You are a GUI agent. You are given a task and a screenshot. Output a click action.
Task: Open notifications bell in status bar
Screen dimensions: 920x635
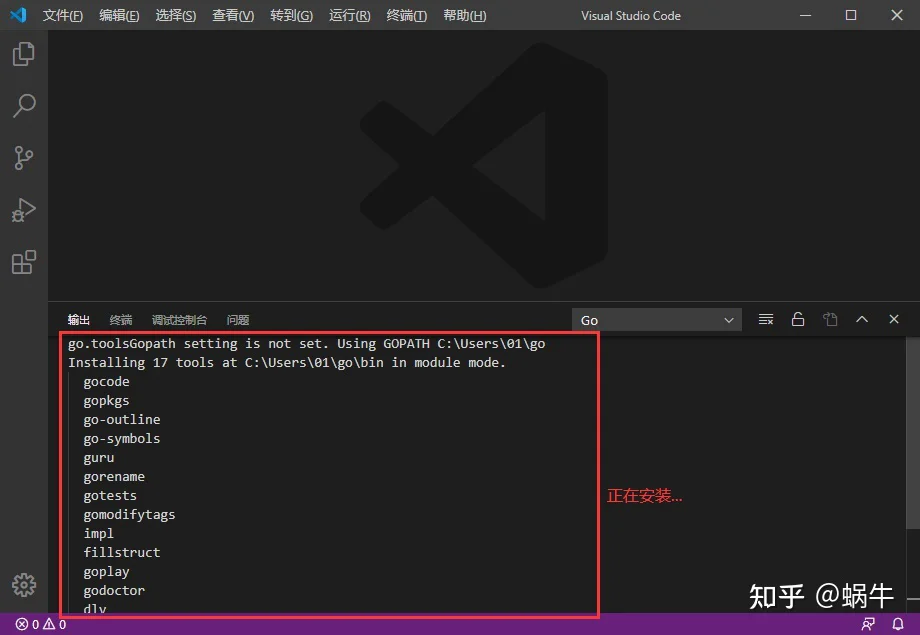pyautogui.click(x=898, y=624)
